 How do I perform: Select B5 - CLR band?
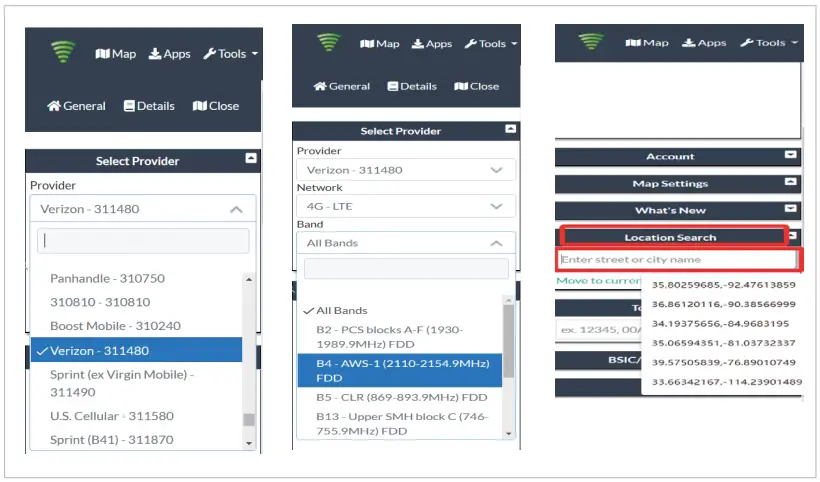[400, 397]
